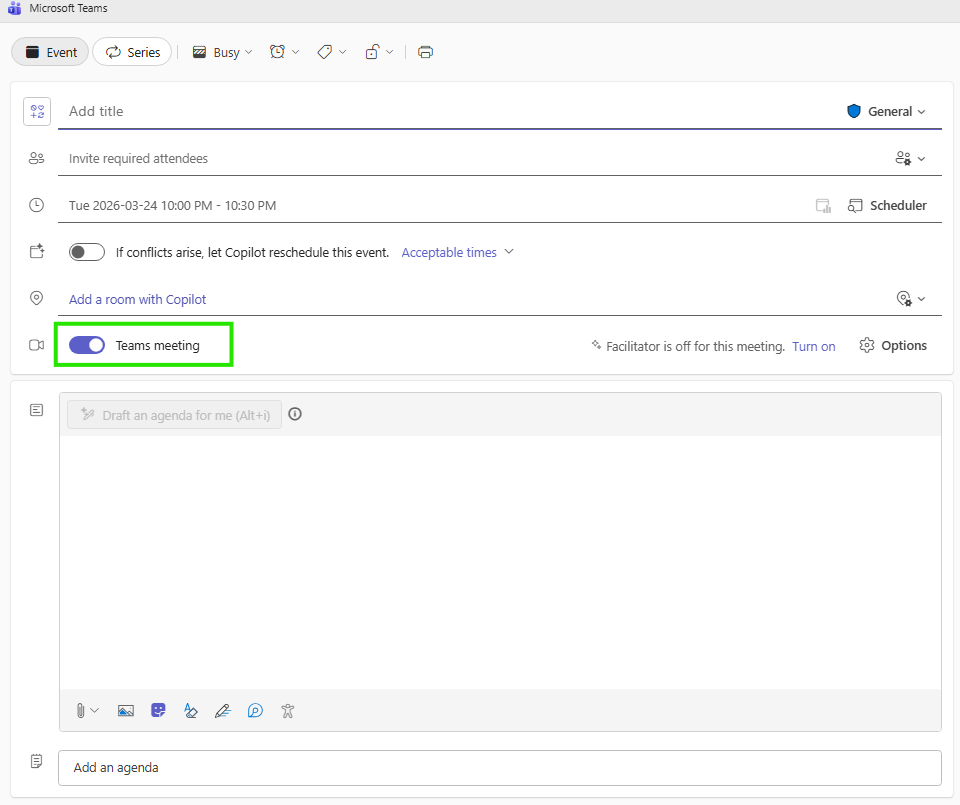Turn off the Teams meeting toggle
Screen dimensions: 960x805
point(87,345)
